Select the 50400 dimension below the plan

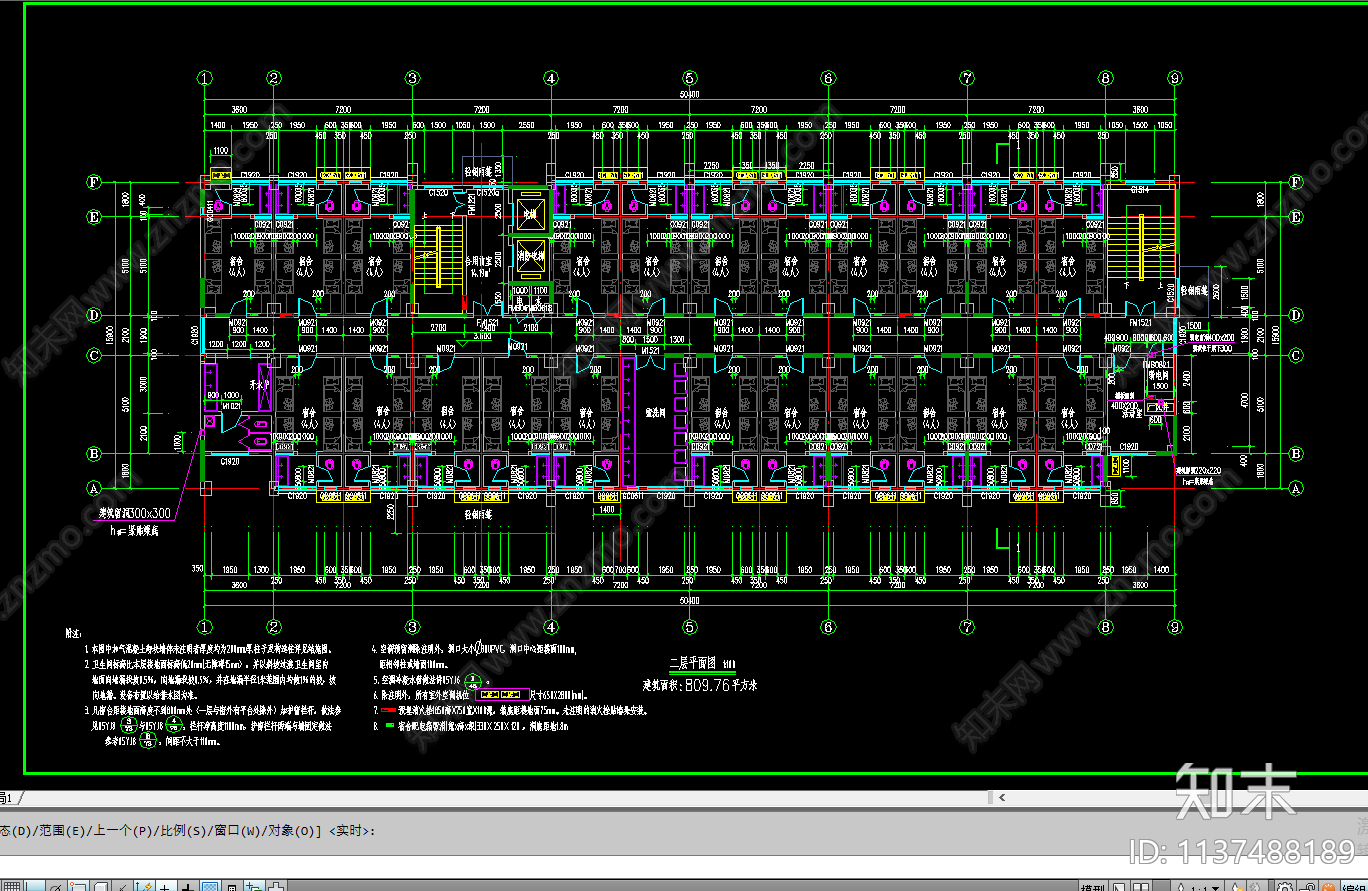pyautogui.click(x=689, y=601)
